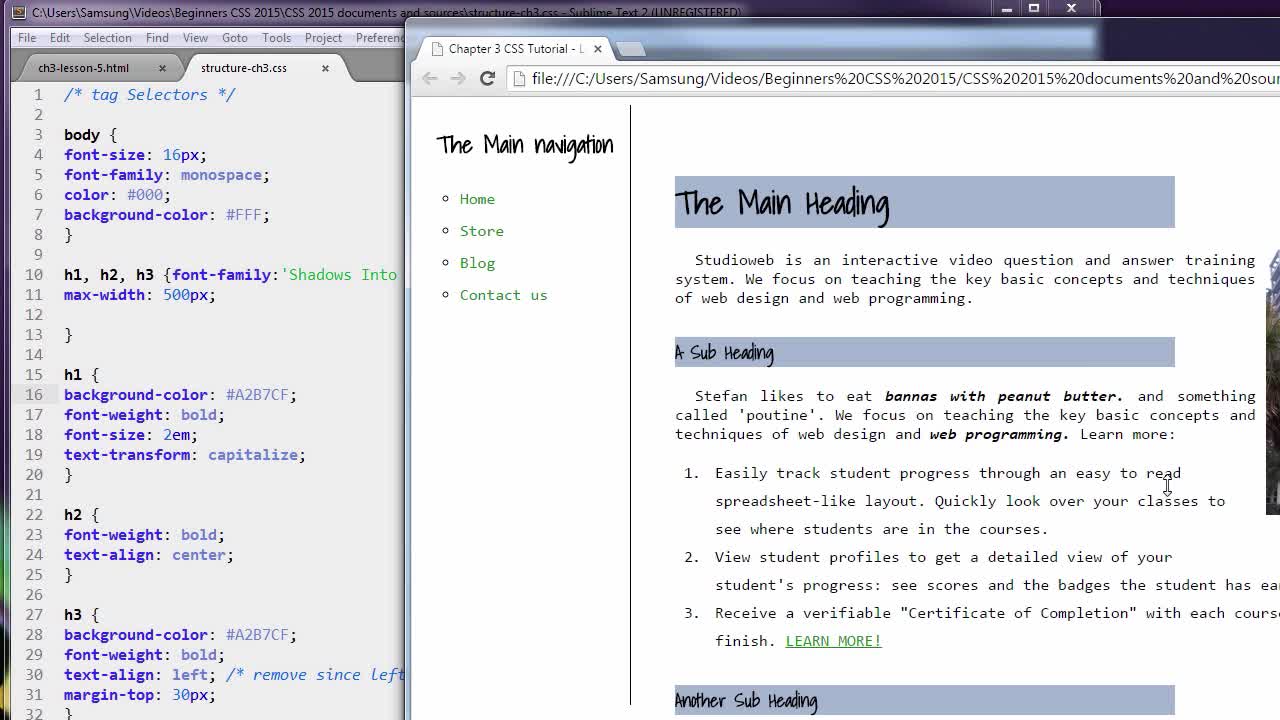Viewport: 1280px width, 720px height.
Task: Open the Project menu
Action: tap(323, 38)
